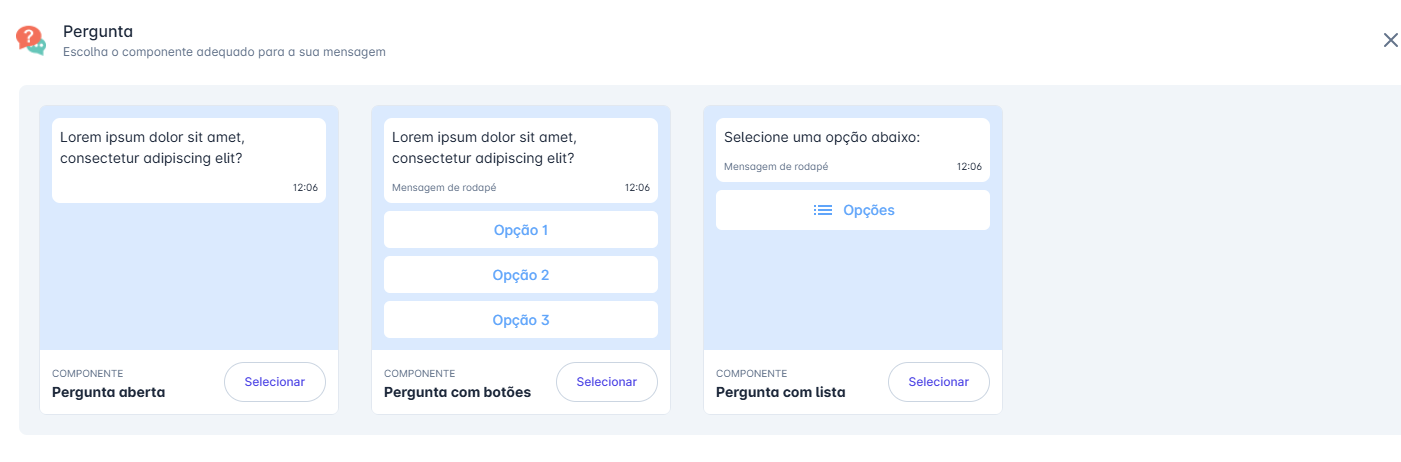The image size is (1401, 462).
Task: Select the Pergunta aberta component
Action: 275,382
